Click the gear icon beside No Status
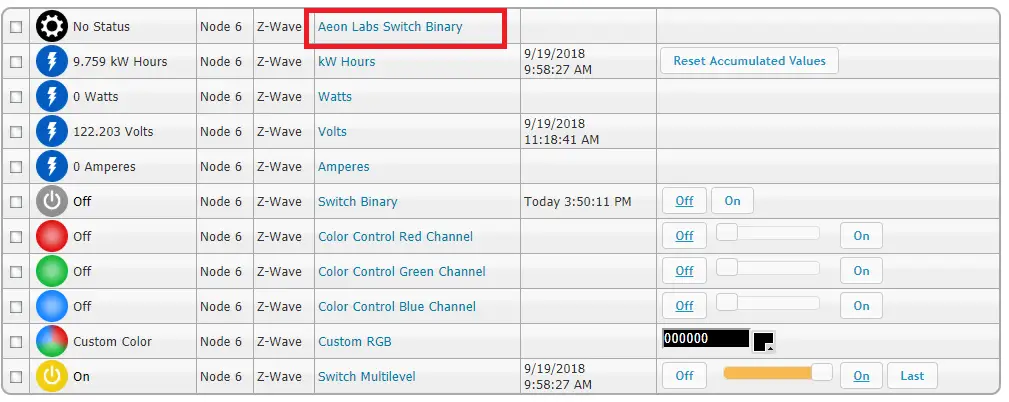The width and height of the screenshot is (1009, 402). point(51,26)
